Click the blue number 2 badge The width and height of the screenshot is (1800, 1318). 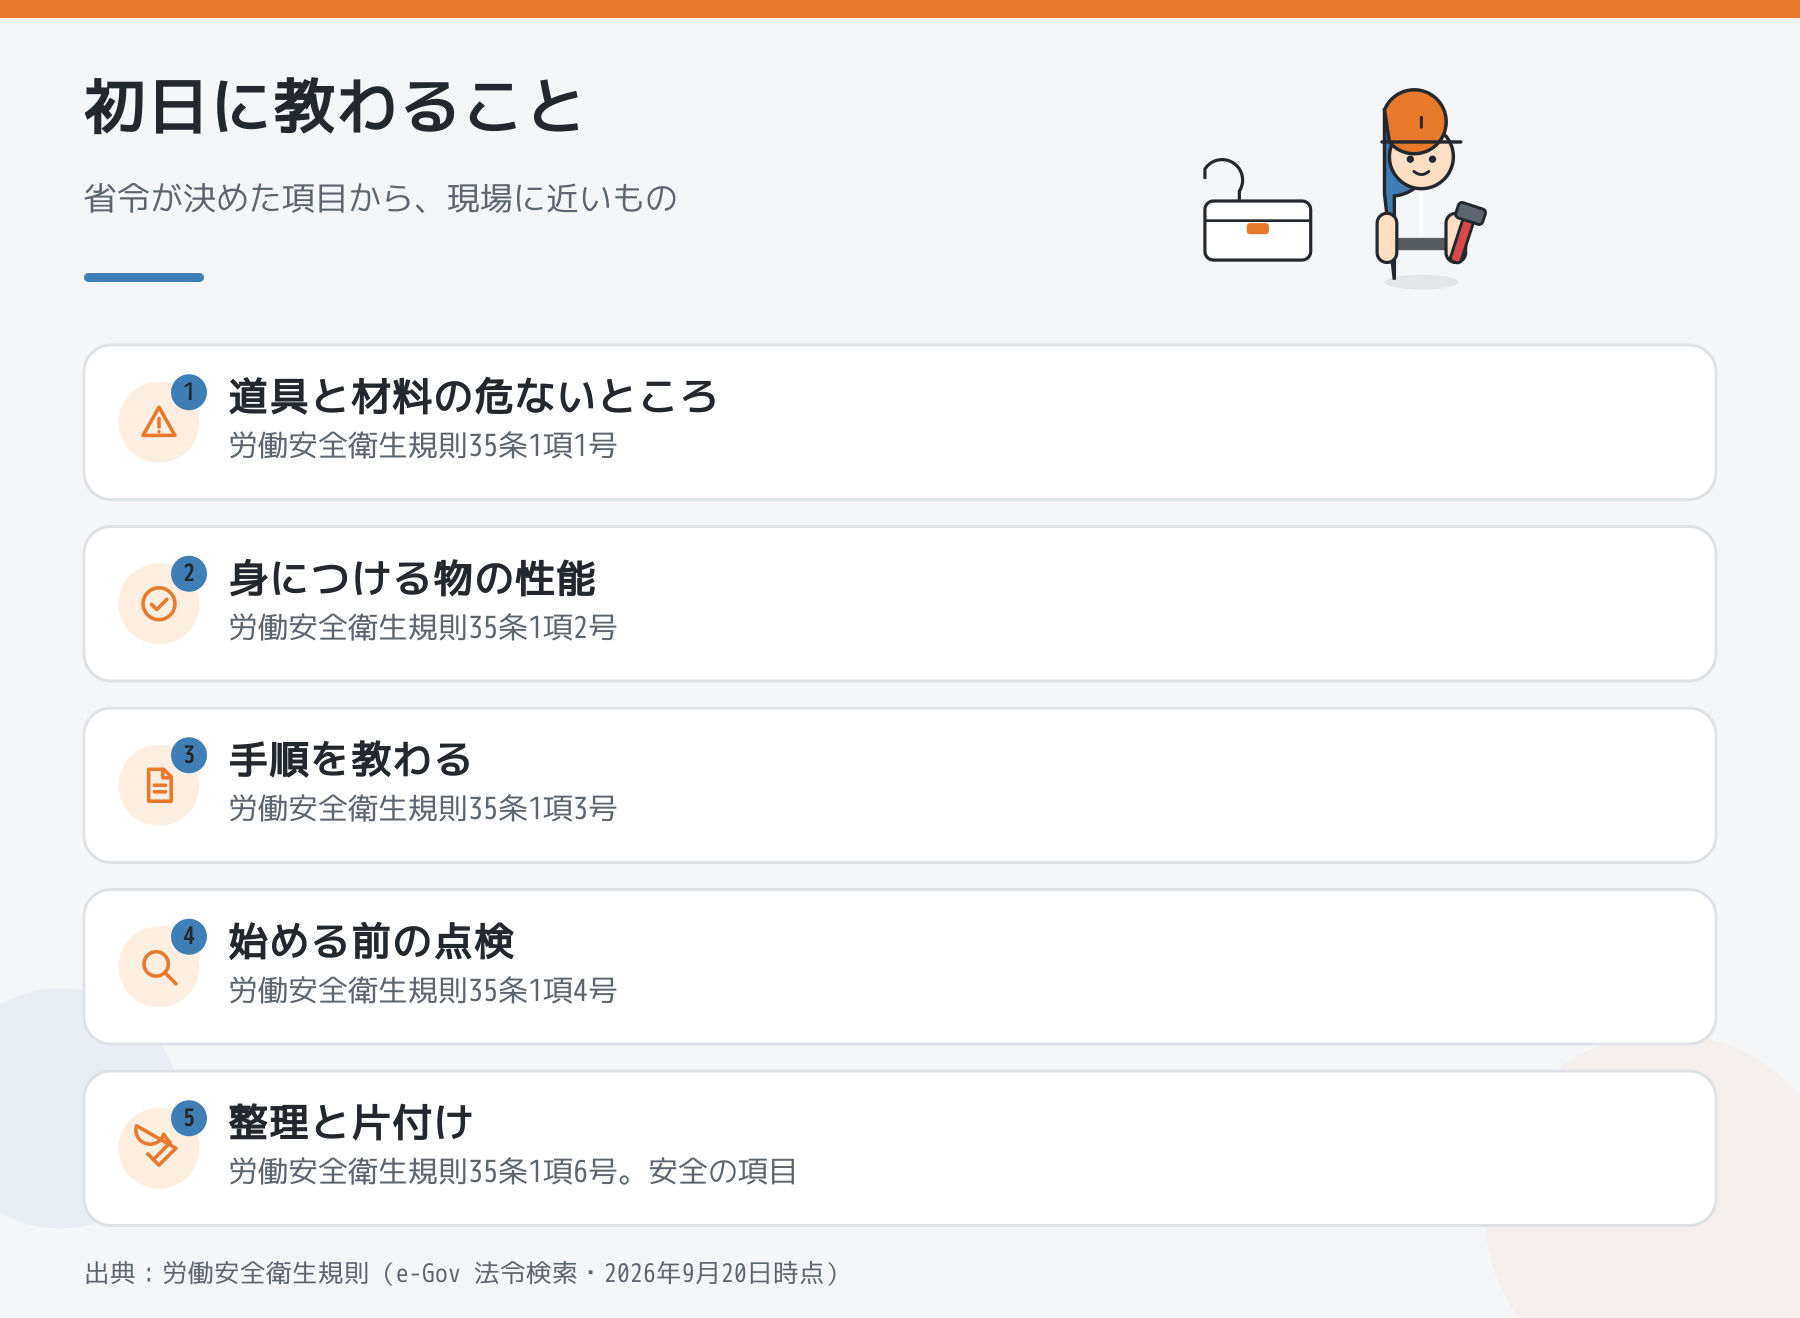(189, 574)
